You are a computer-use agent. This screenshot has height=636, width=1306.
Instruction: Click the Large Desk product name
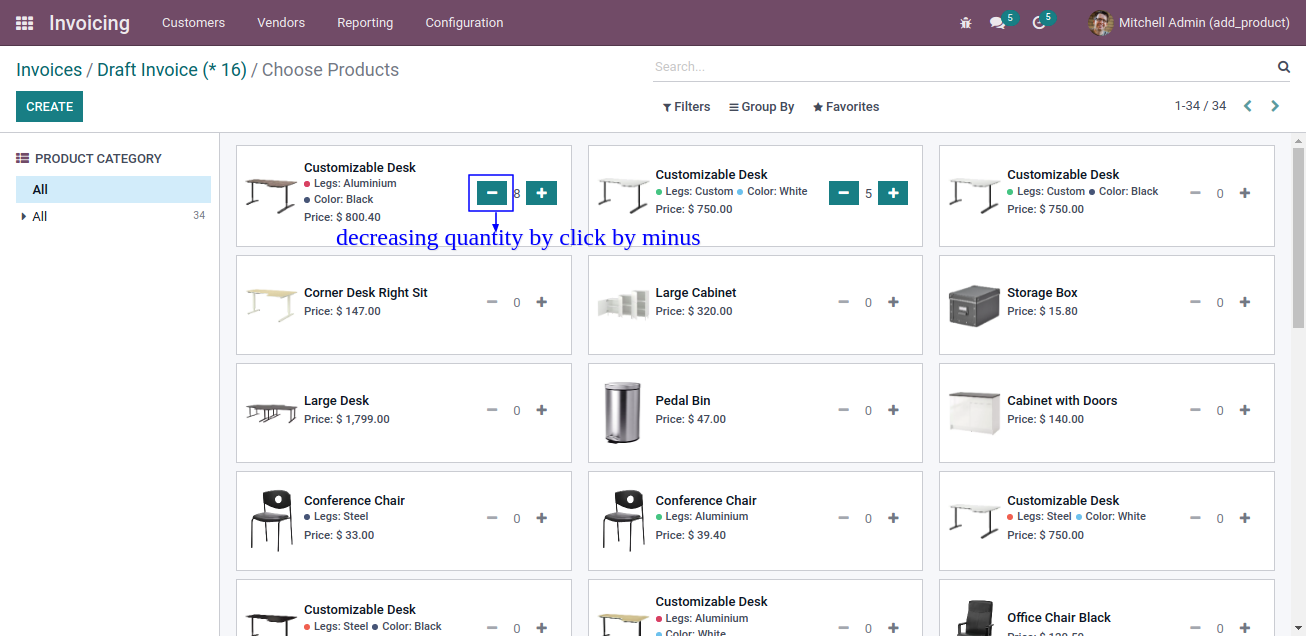[x=337, y=401]
